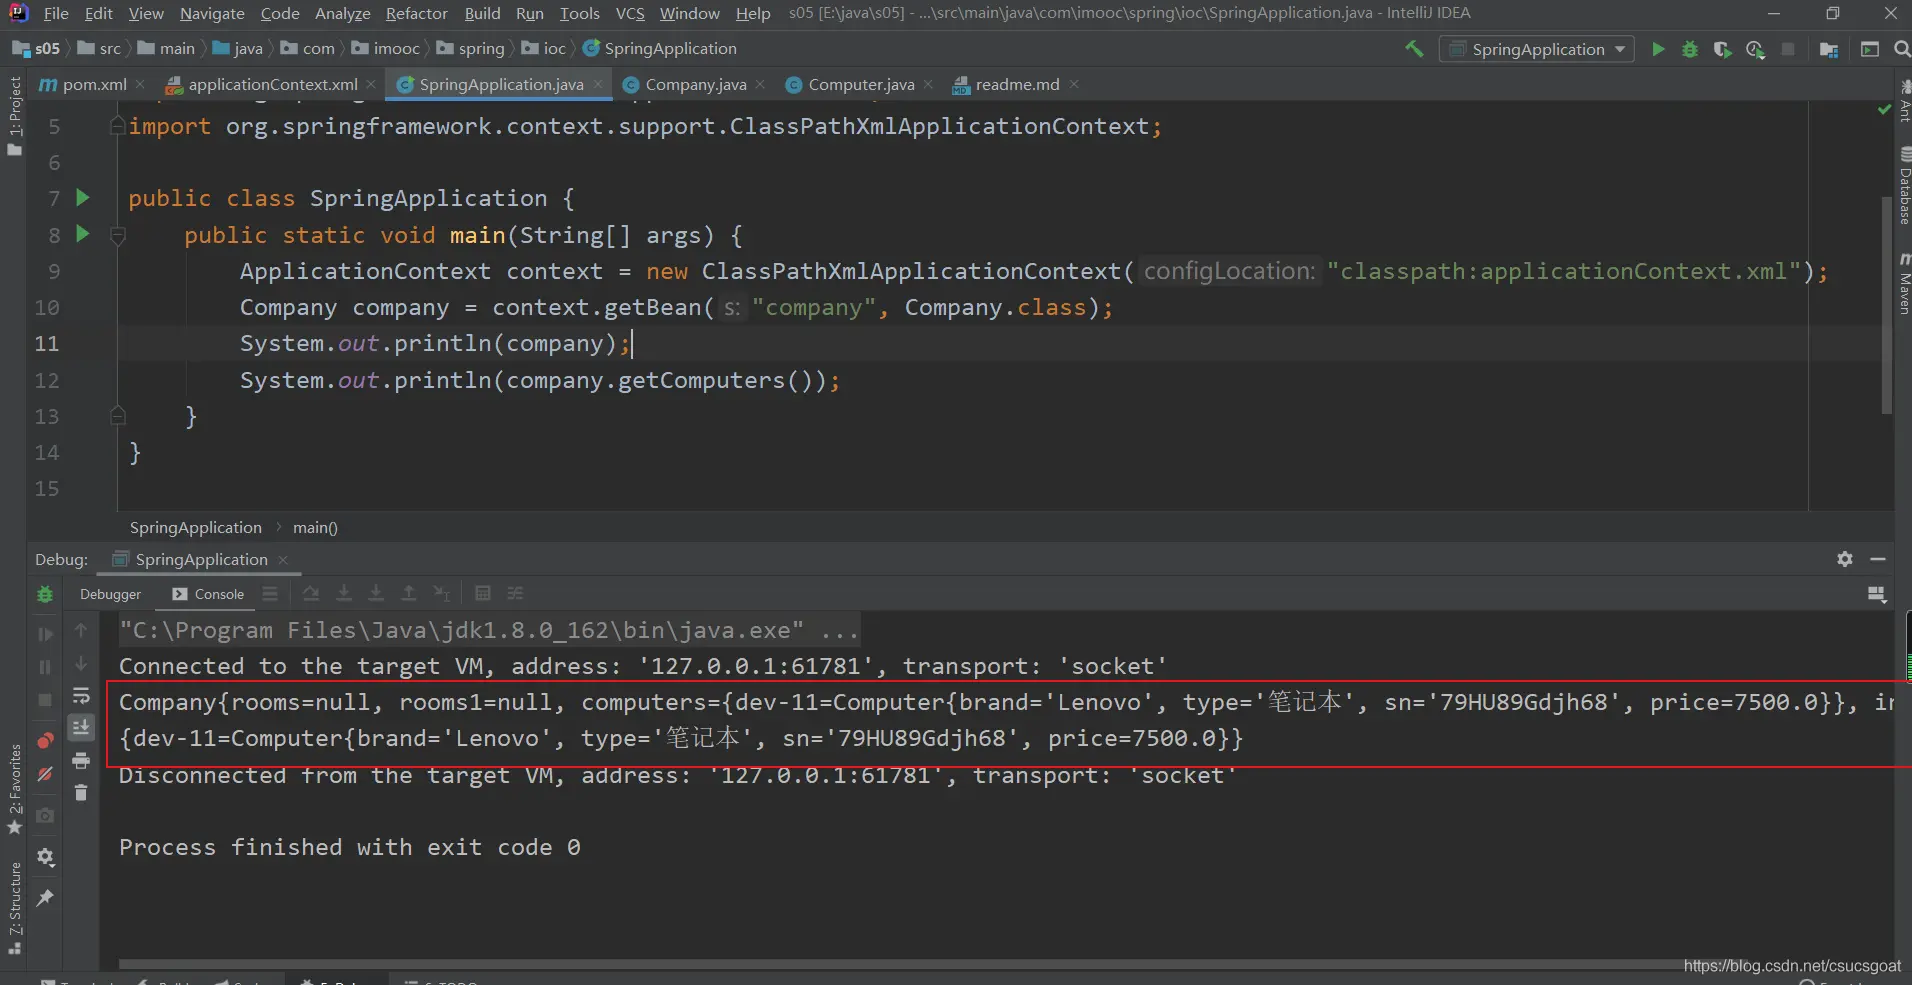View breakpoints using the red circles icon
This screenshot has width=1912, height=985.
point(45,741)
